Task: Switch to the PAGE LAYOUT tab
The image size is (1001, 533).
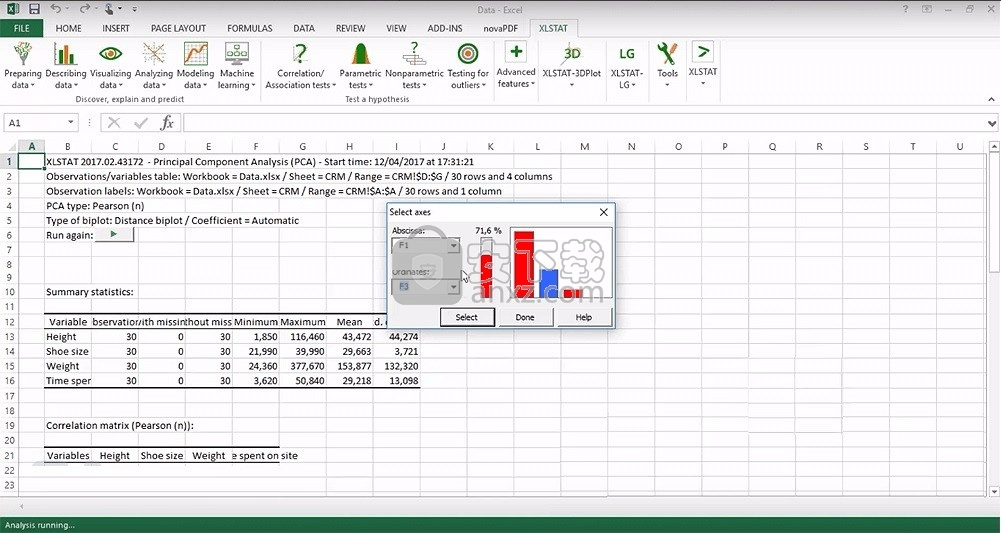Action: [178, 28]
